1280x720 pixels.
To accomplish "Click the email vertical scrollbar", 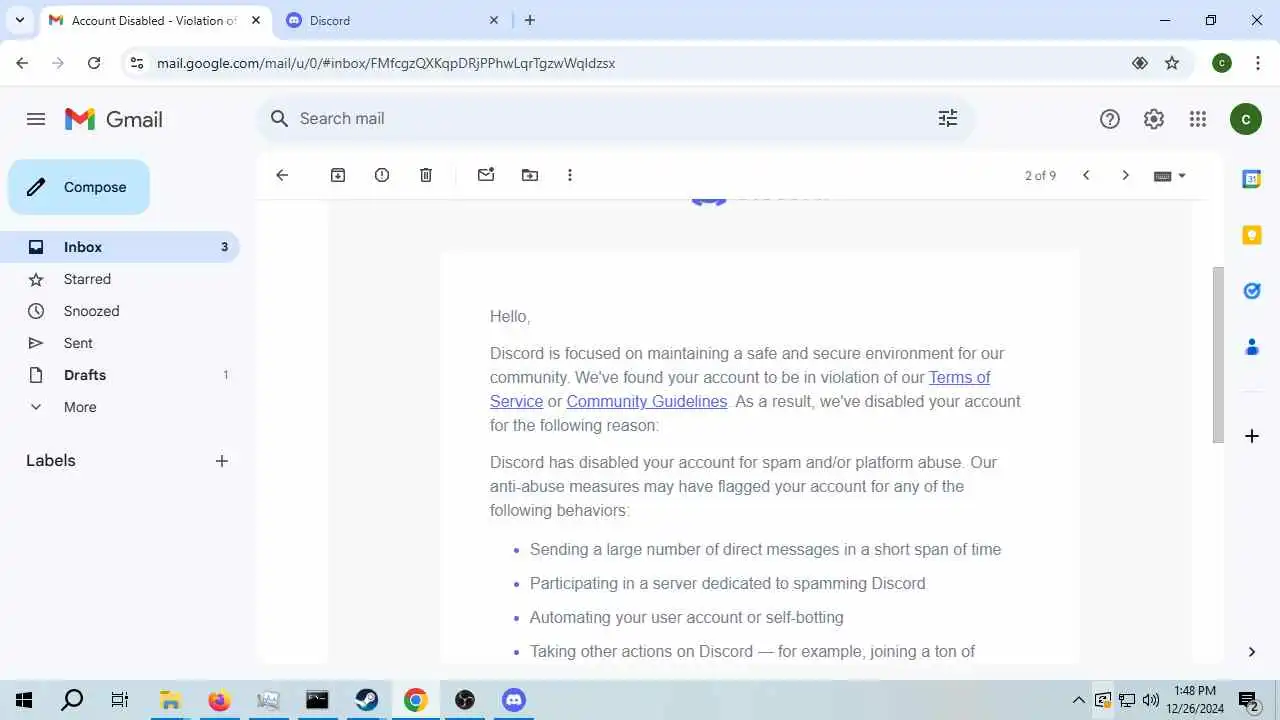I will coord(1218,355).
